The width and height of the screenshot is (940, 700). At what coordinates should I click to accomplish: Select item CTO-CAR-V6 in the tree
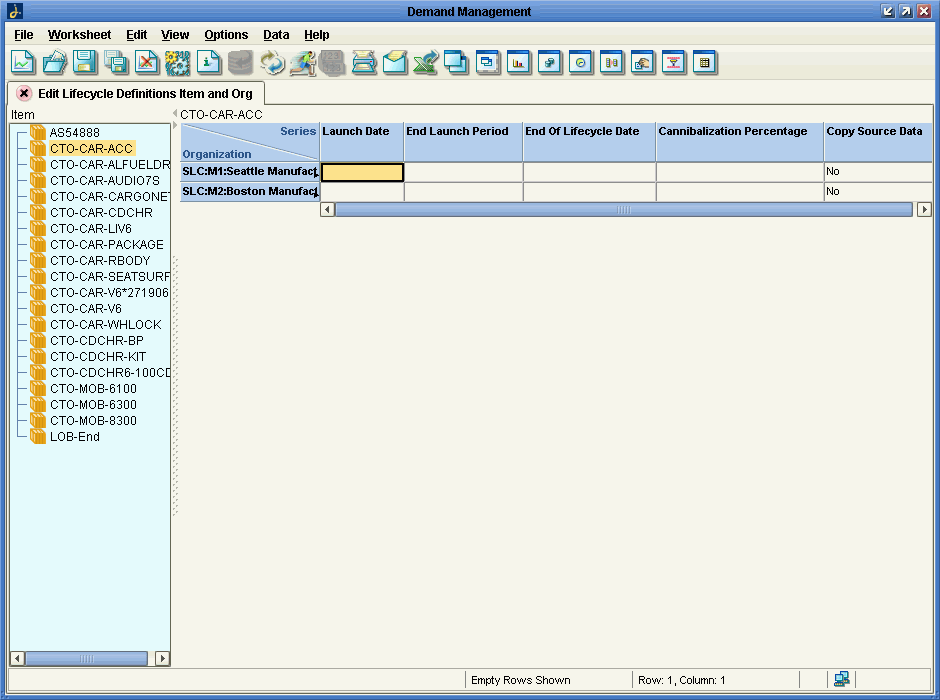(86, 309)
